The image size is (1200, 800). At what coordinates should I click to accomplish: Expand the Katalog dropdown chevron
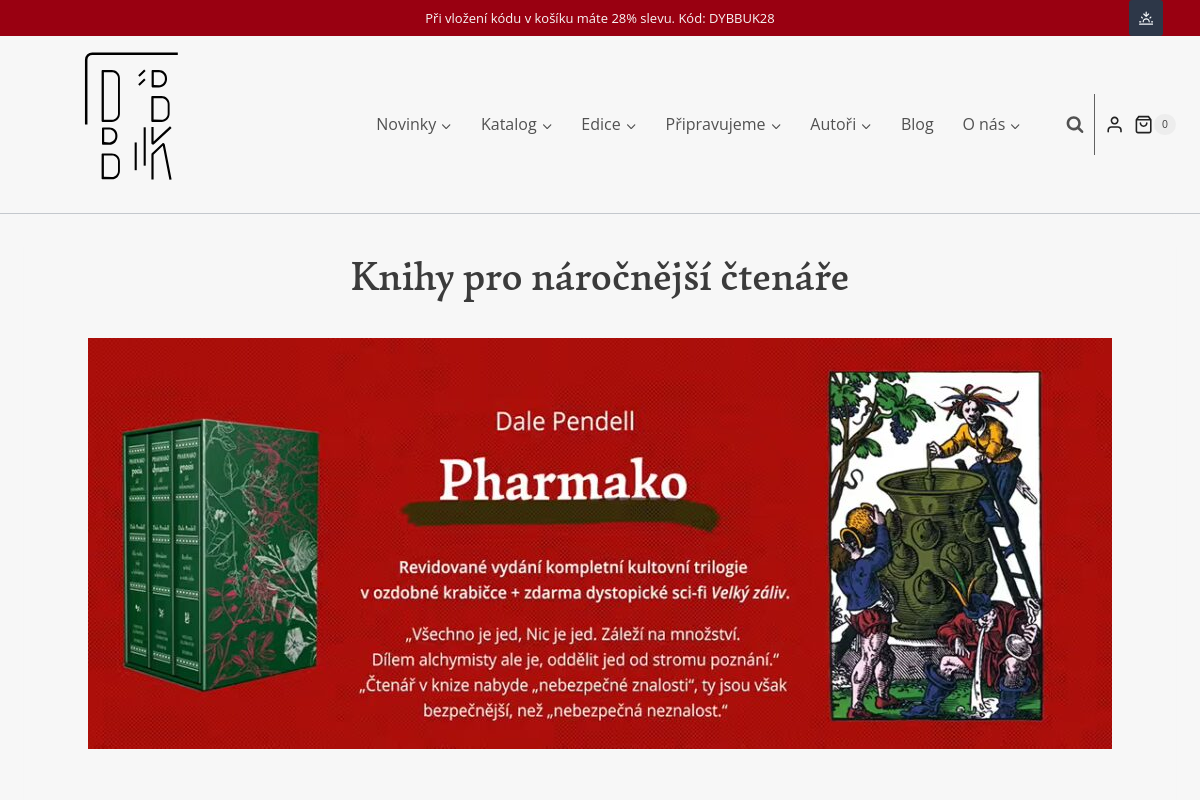coord(547,126)
